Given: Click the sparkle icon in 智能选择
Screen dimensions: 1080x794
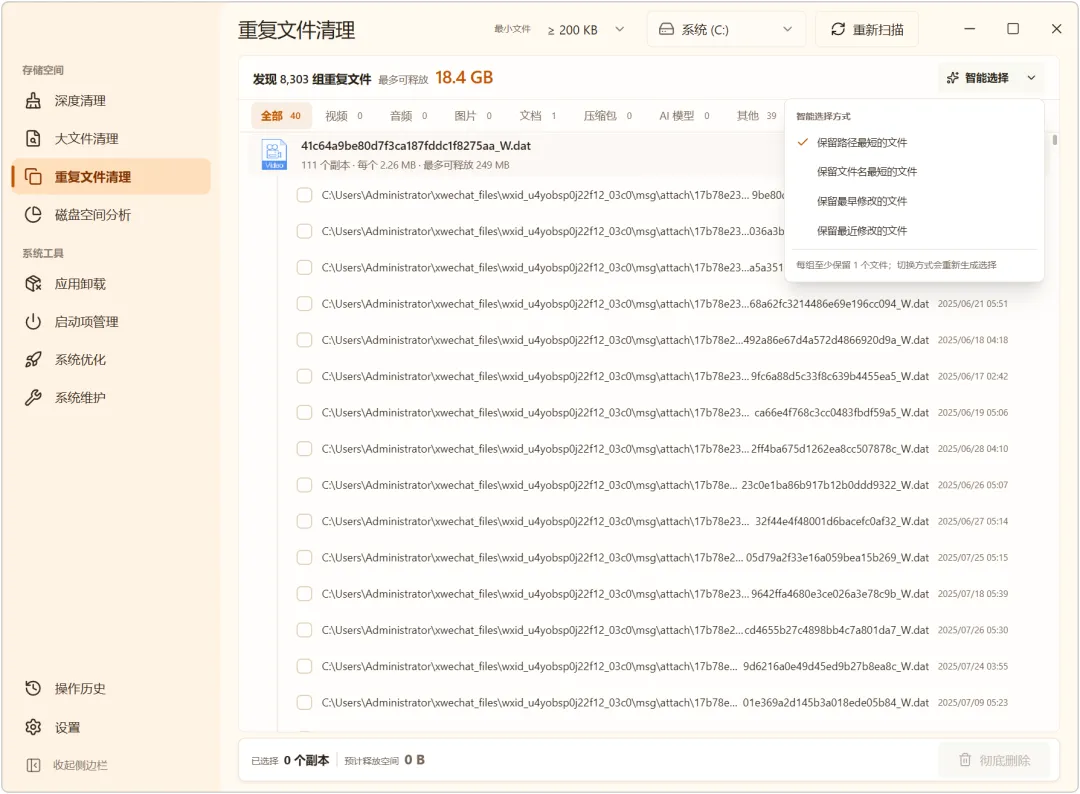Looking at the screenshot, I should tap(953, 78).
